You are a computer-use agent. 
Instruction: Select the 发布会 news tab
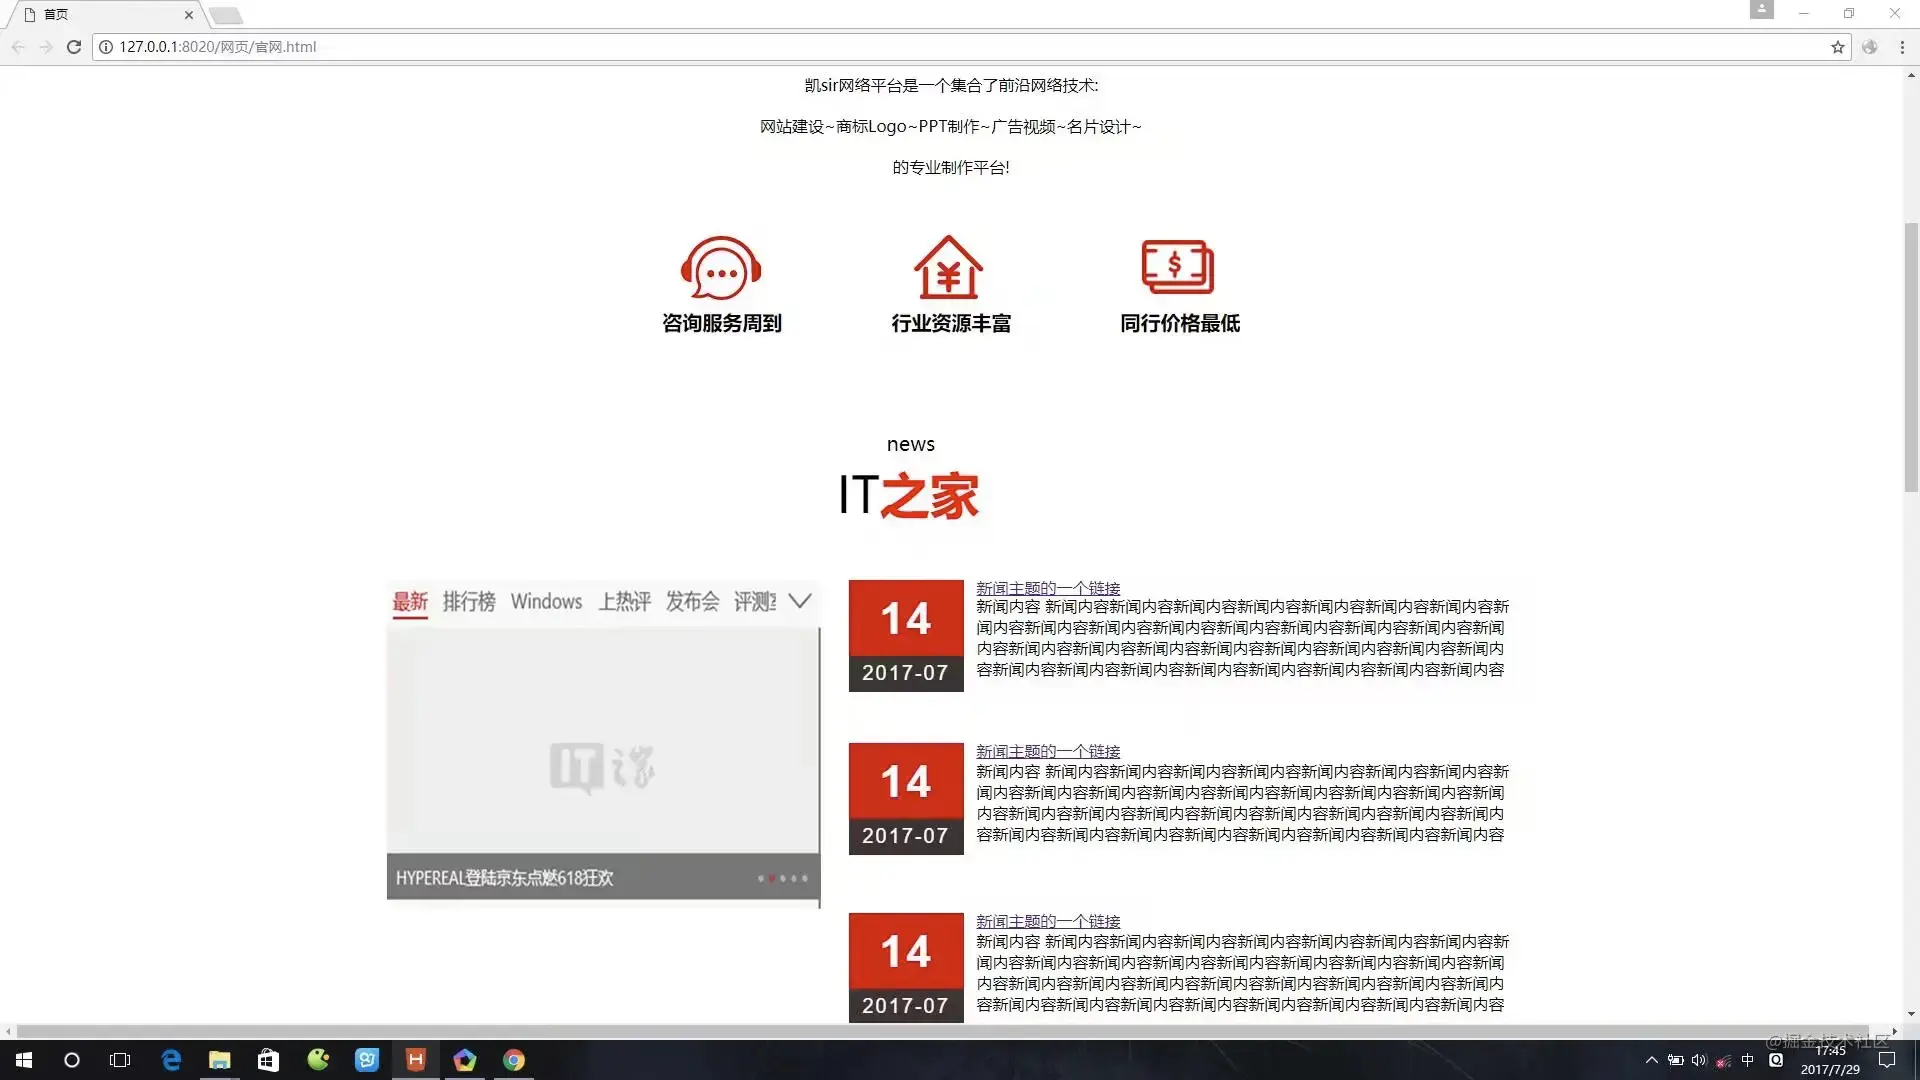[x=692, y=601]
